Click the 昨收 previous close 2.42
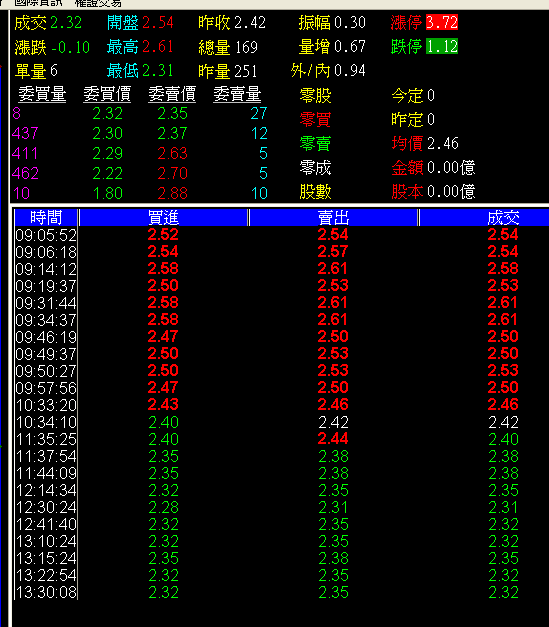Viewport: 549px width, 627px height. 250,22
